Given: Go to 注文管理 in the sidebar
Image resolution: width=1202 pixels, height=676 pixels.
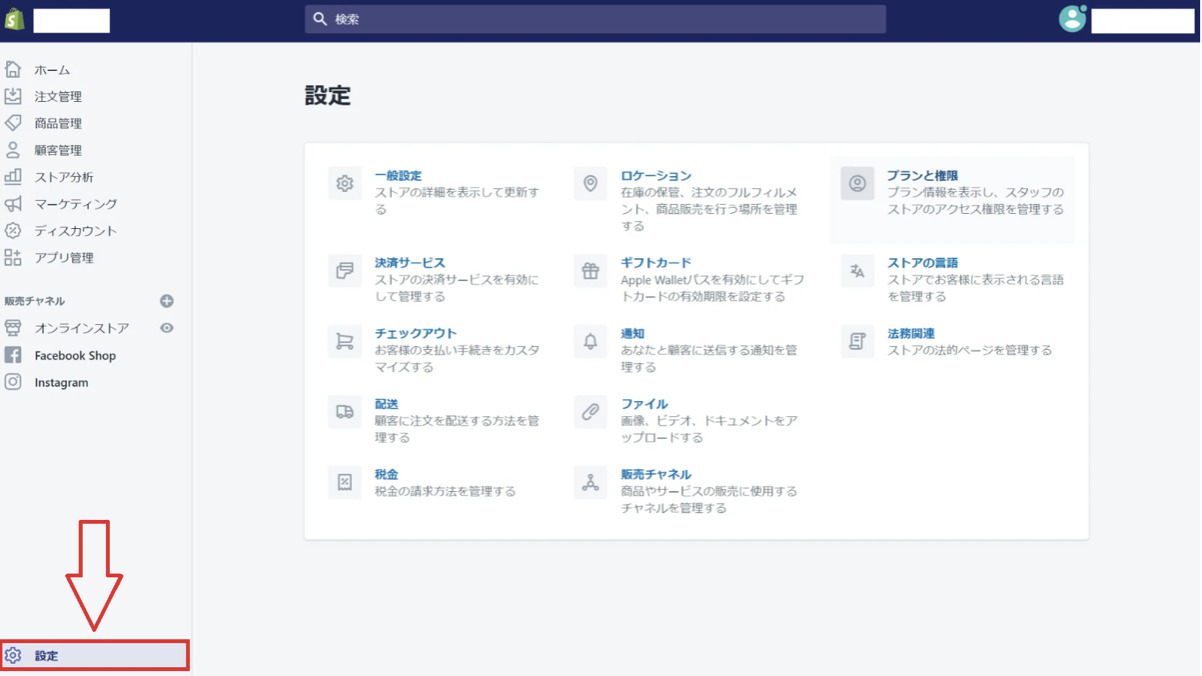Looking at the screenshot, I should tap(58, 97).
